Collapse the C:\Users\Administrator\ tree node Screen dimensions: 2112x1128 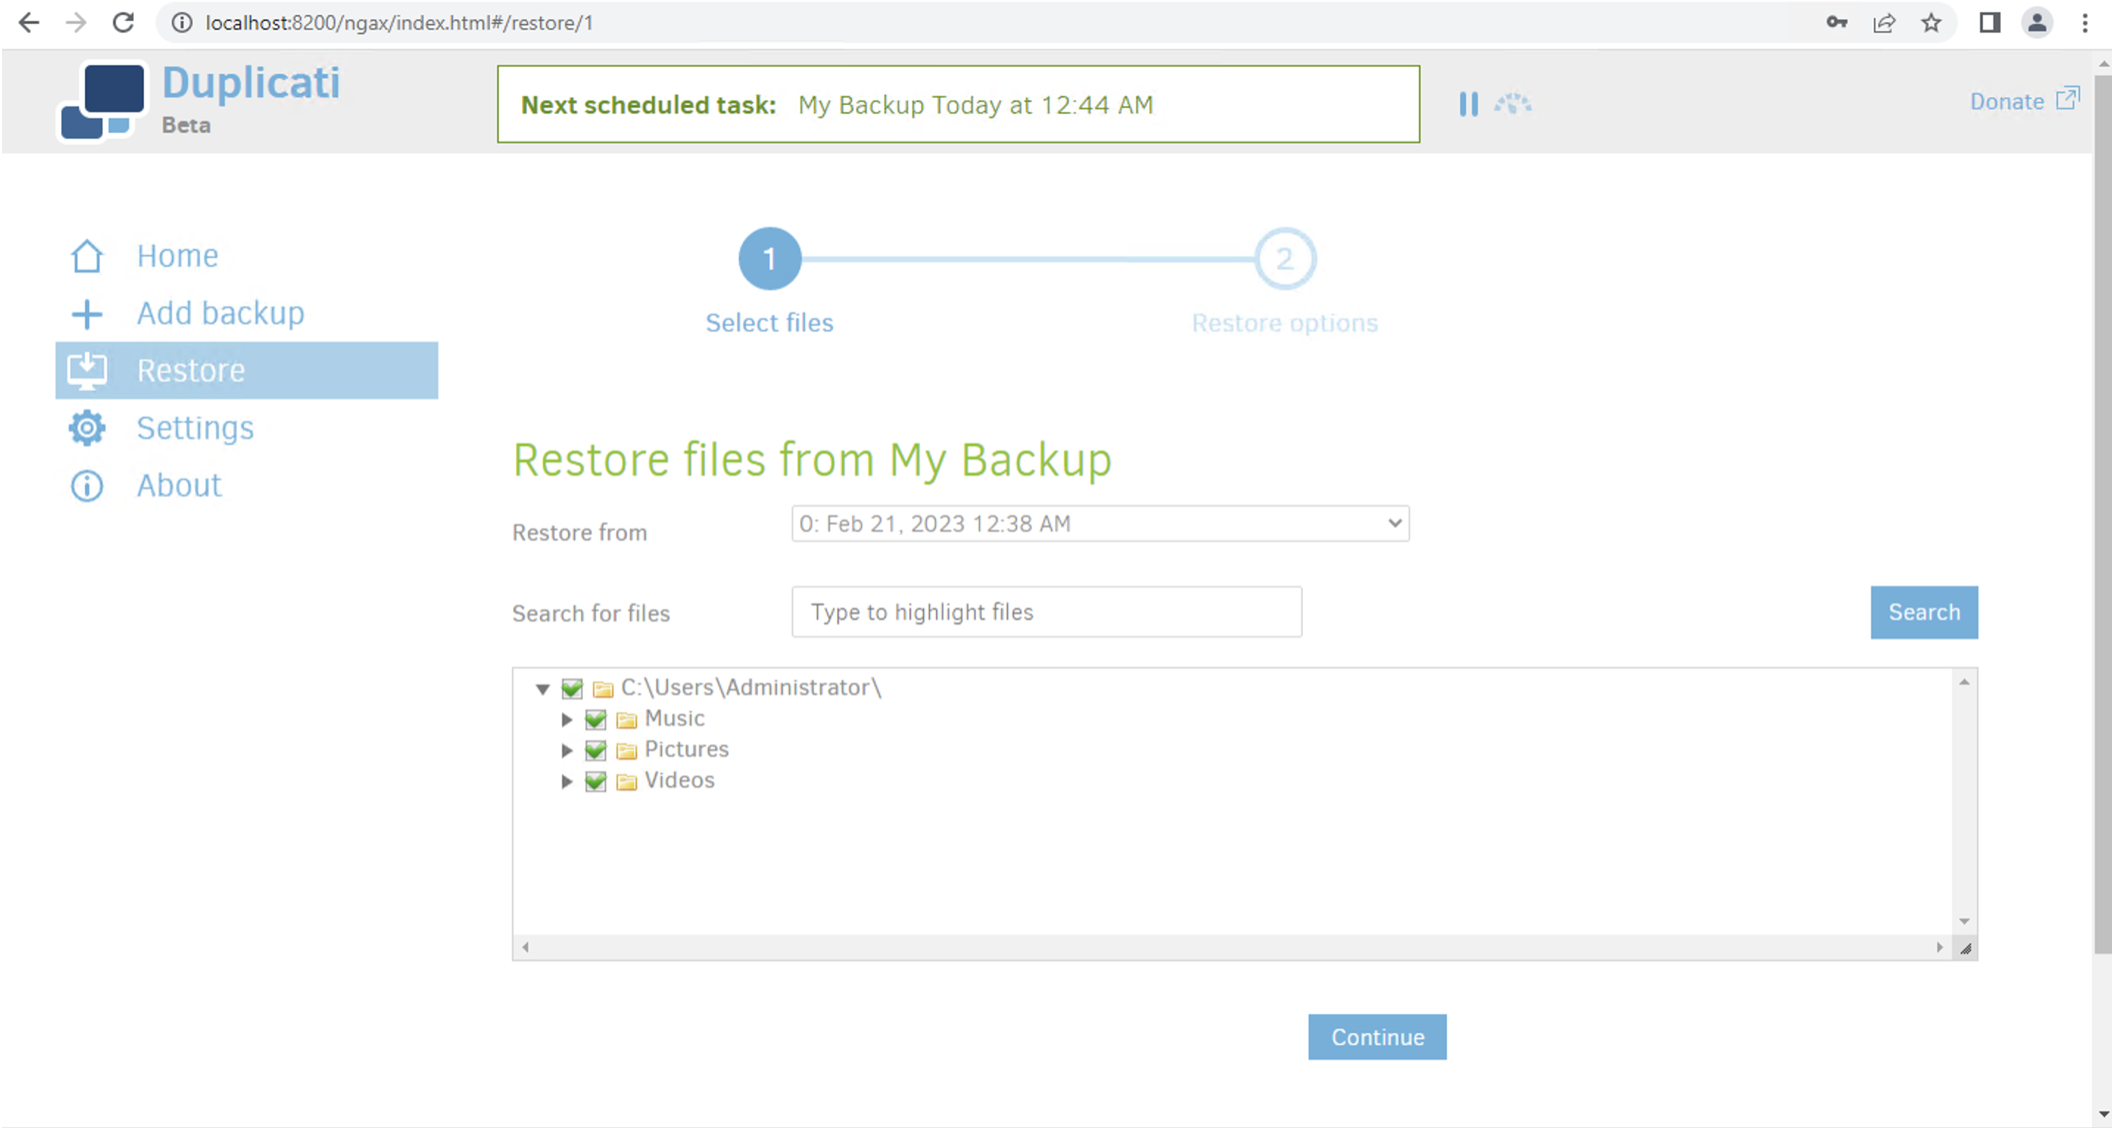pos(543,689)
